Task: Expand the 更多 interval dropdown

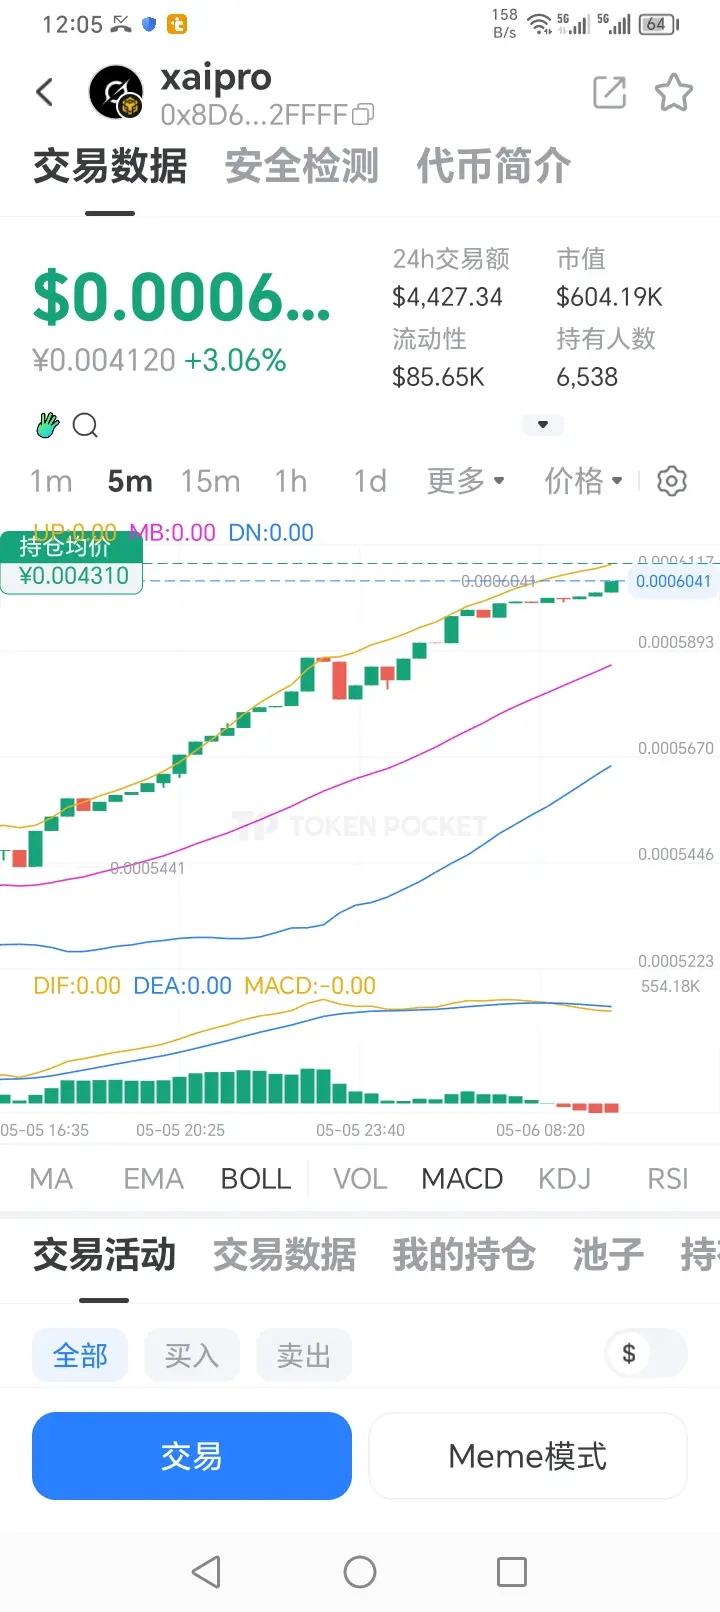Action: (466, 481)
